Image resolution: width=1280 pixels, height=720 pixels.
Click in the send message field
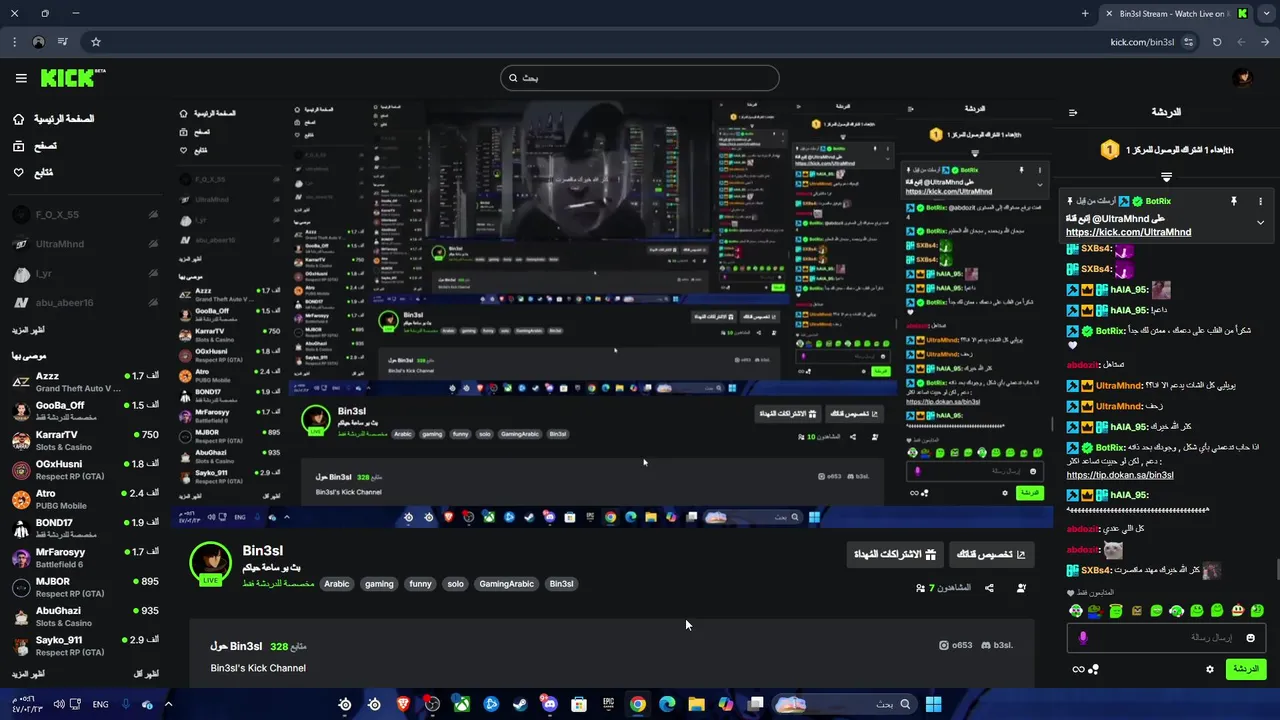coord(1165,637)
